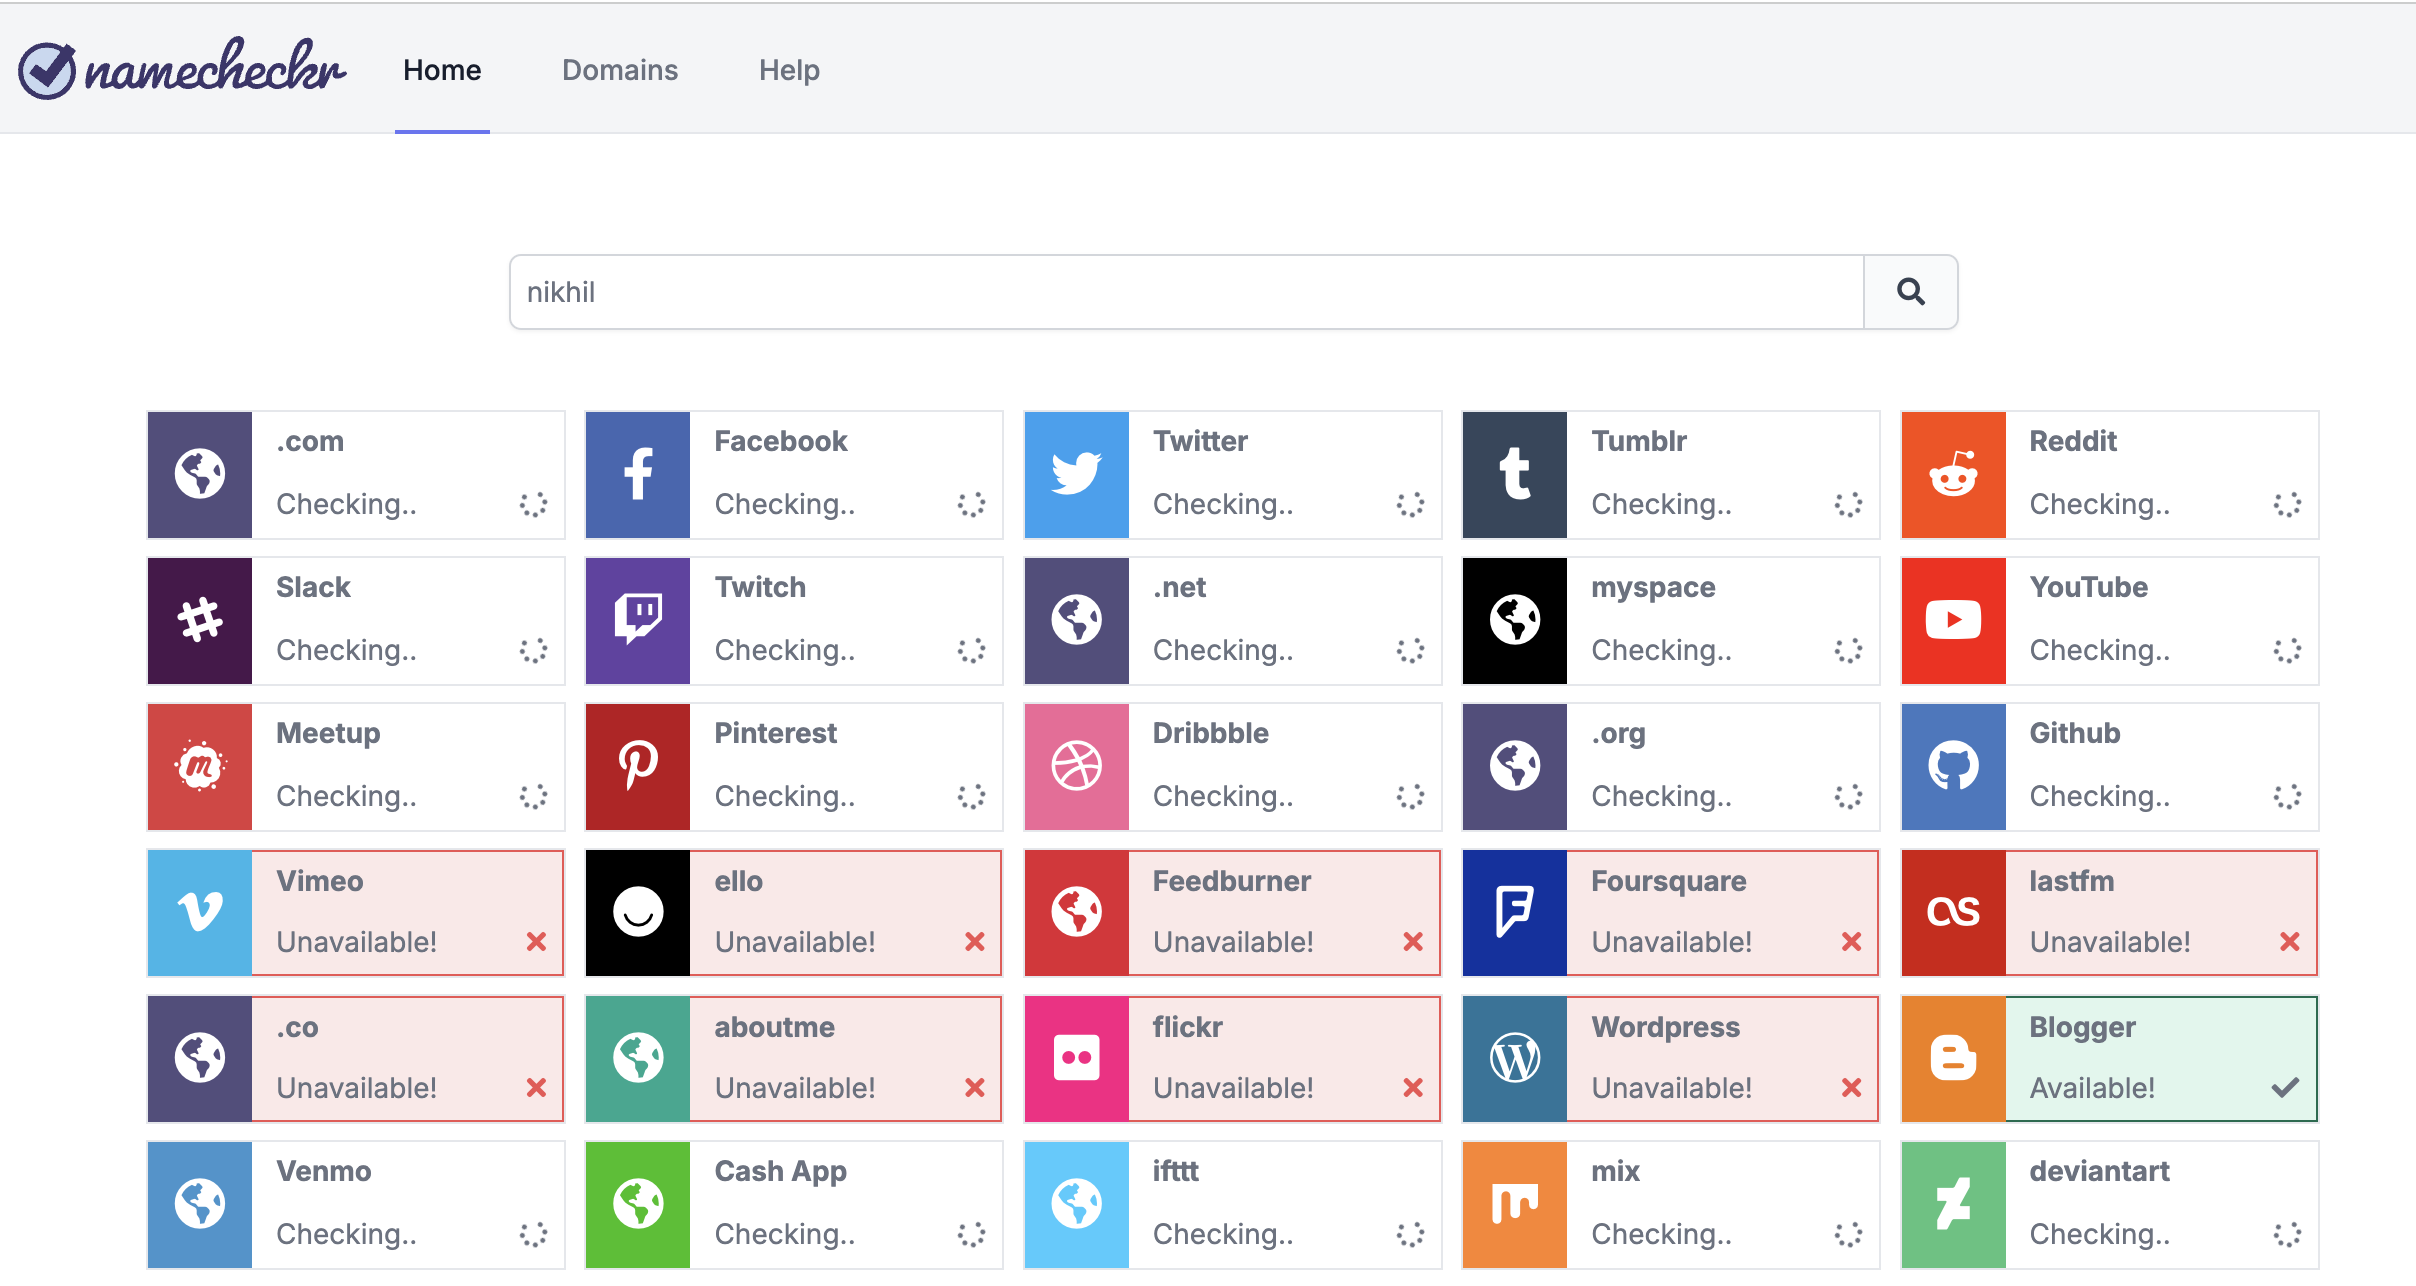This screenshot has height=1286, width=2416.
Task: Click the Cash App label text
Action: (x=781, y=1171)
